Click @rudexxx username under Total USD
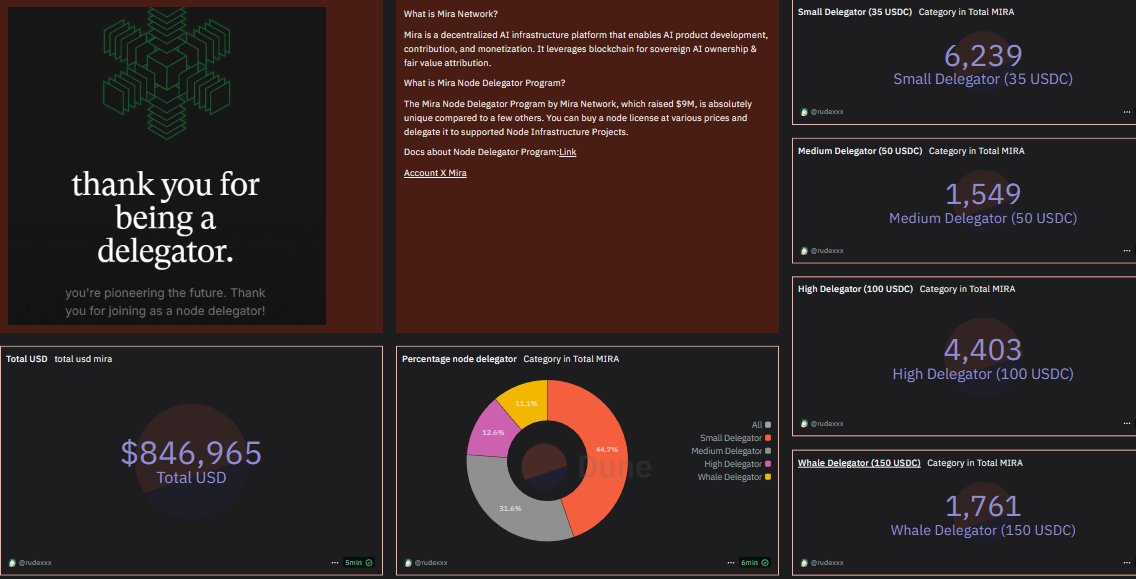The width and height of the screenshot is (1136, 579). (35, 562)
